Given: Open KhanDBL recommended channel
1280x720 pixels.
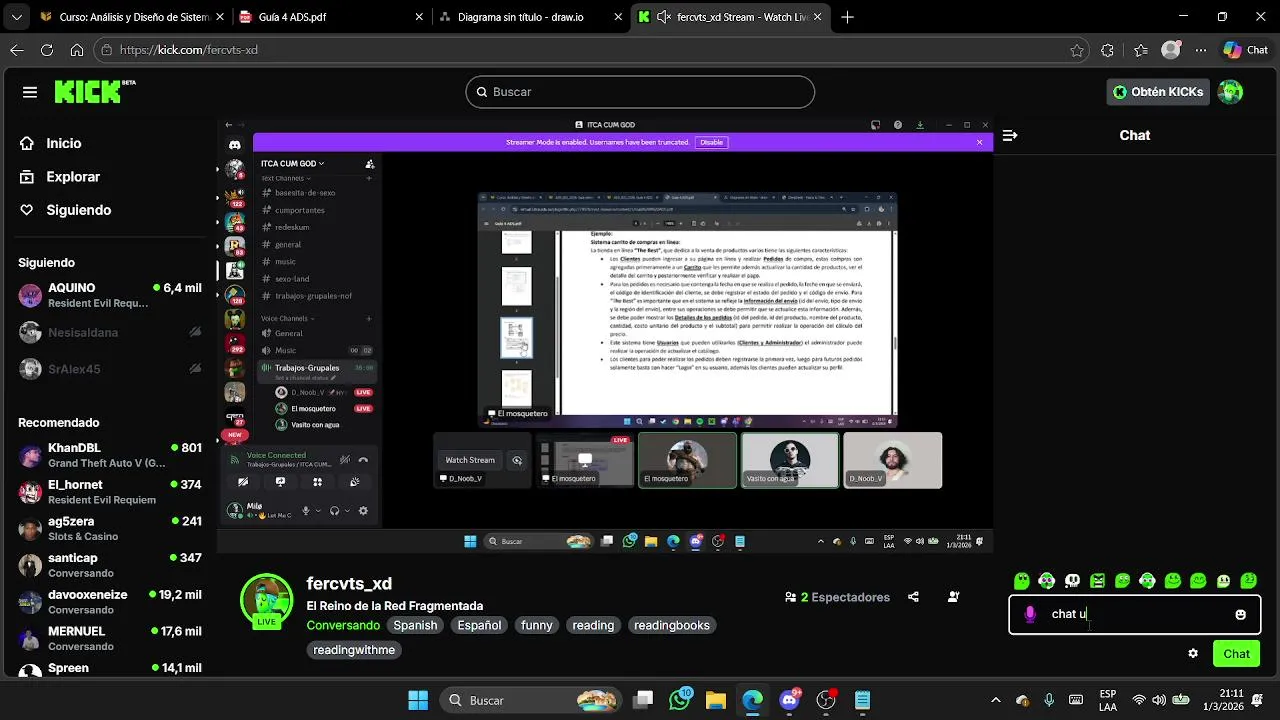Looking at the screenshot, I should click(110, 455).
